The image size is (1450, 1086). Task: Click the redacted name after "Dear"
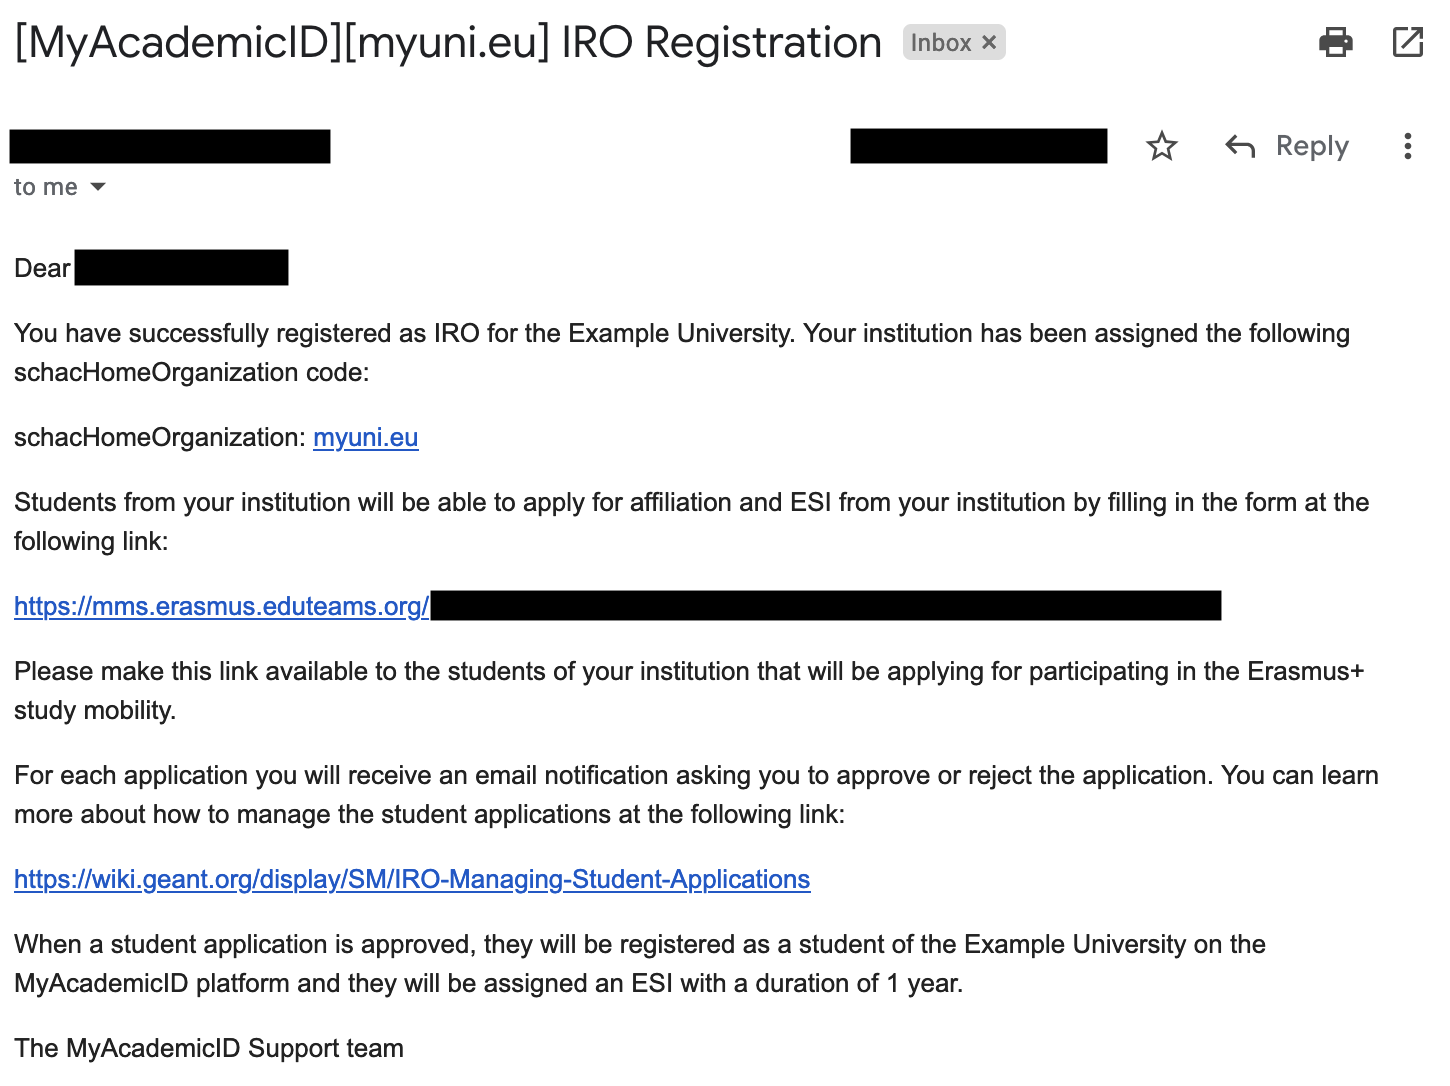(181, 268)
